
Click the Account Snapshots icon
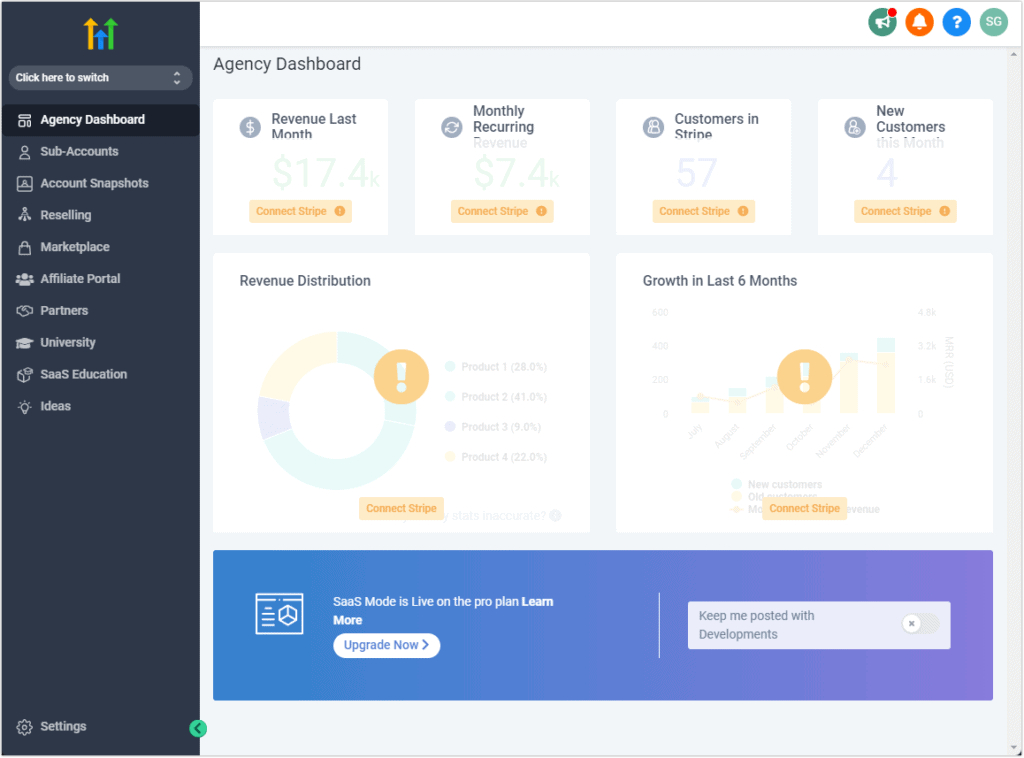click(x=24, y=184)
